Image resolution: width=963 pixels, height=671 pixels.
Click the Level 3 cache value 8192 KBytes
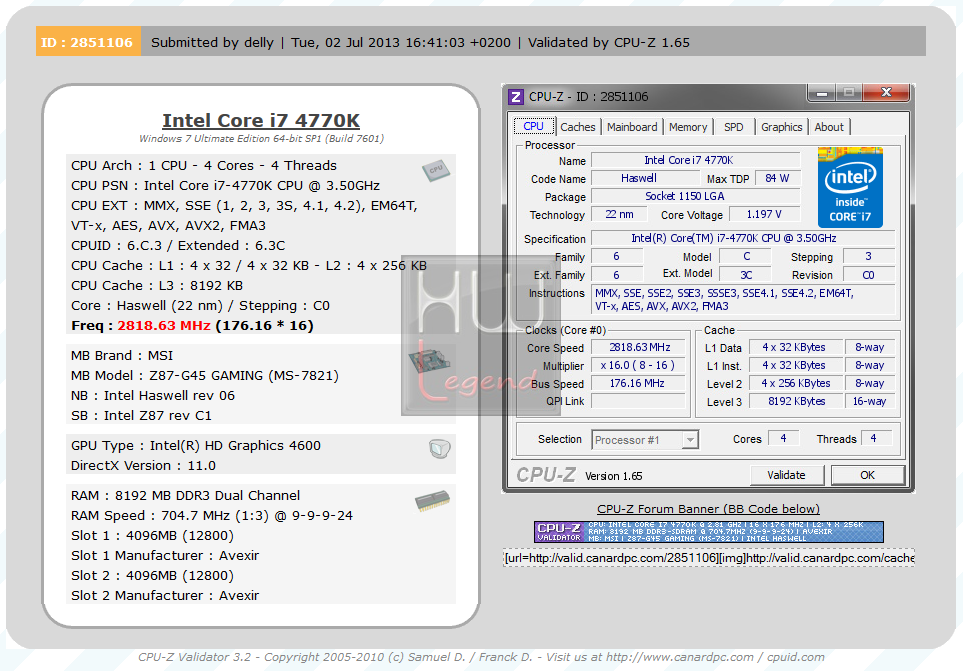(796, 401)
